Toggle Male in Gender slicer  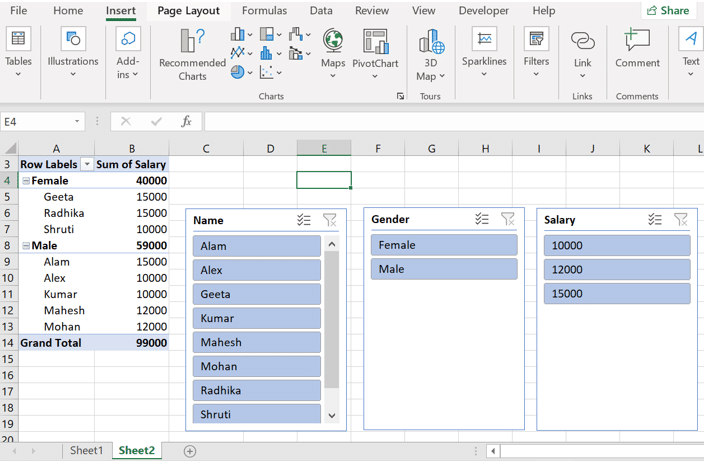click(x=444, y=269)
